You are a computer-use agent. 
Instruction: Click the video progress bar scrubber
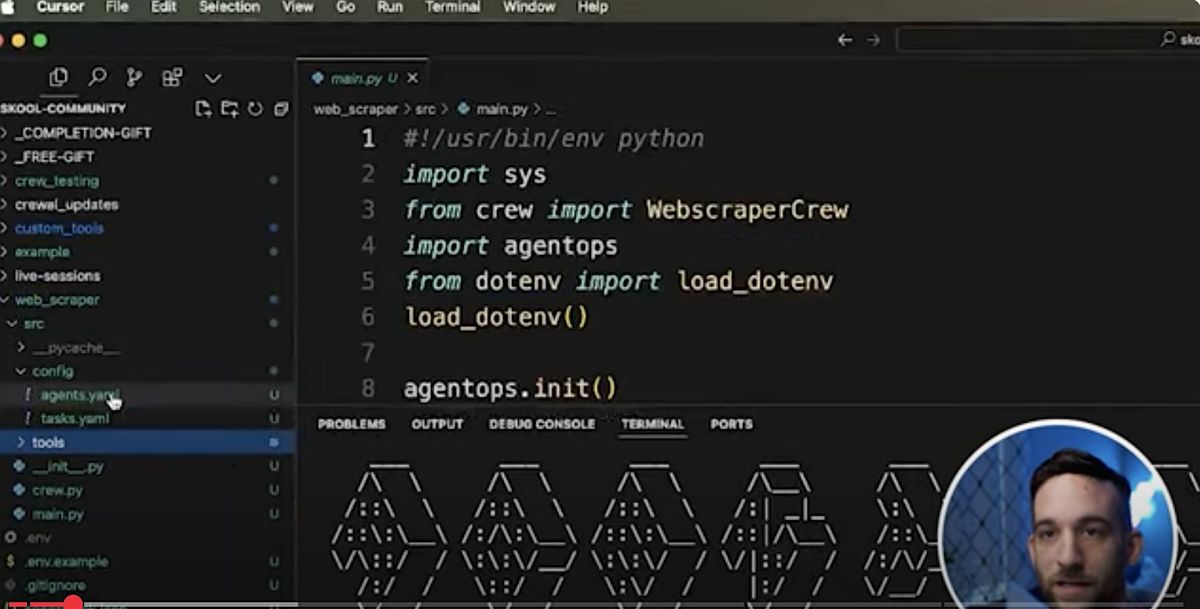coord(72,603)
